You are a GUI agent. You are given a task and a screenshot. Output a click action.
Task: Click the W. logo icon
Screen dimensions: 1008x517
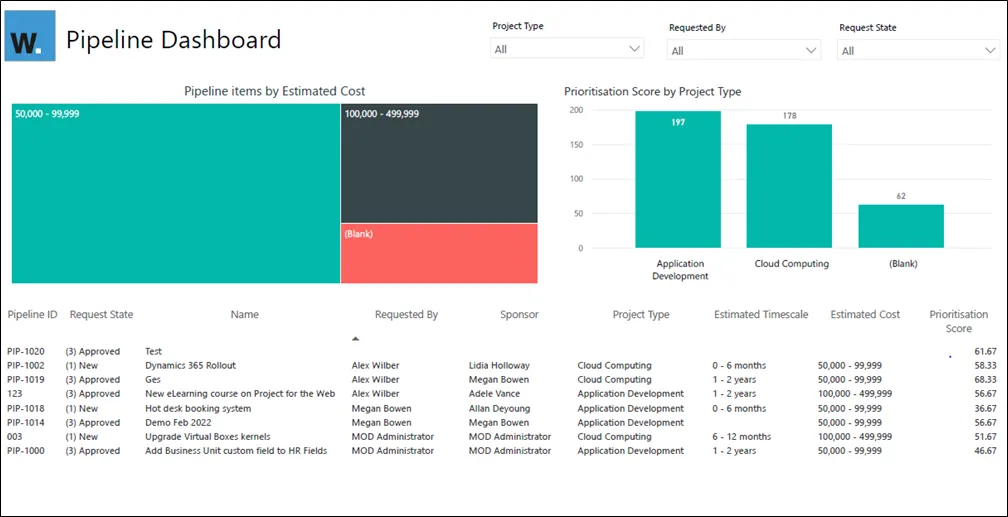pyautogui.click(x=30, y=40)
